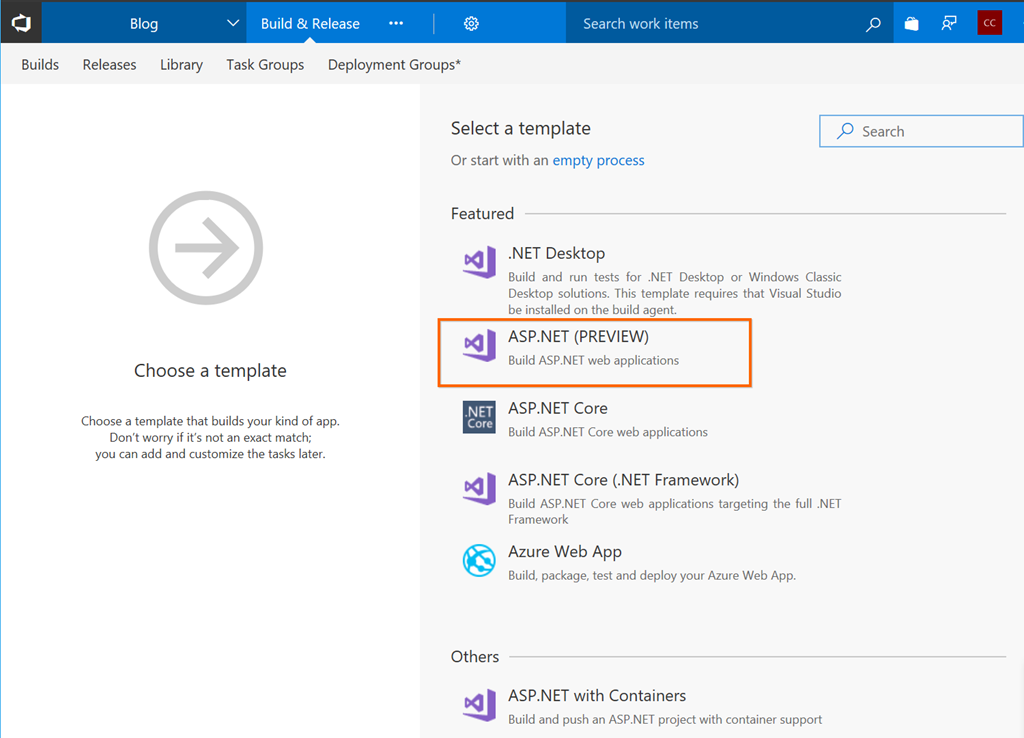Open the settings gear icon

(471, 23)
